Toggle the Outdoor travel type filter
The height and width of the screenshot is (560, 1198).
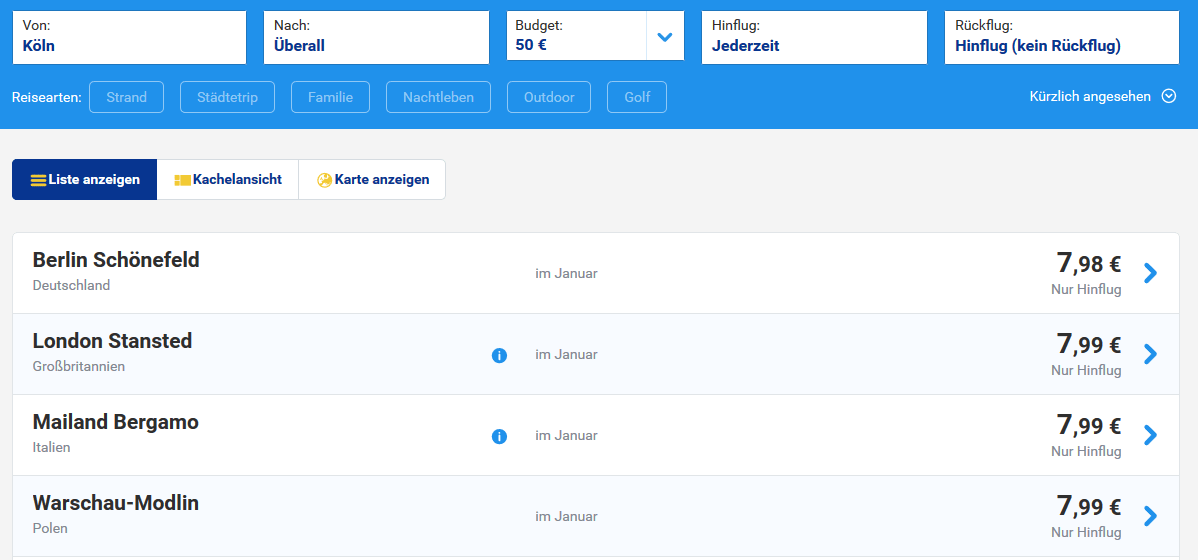(x=549, y=97)
